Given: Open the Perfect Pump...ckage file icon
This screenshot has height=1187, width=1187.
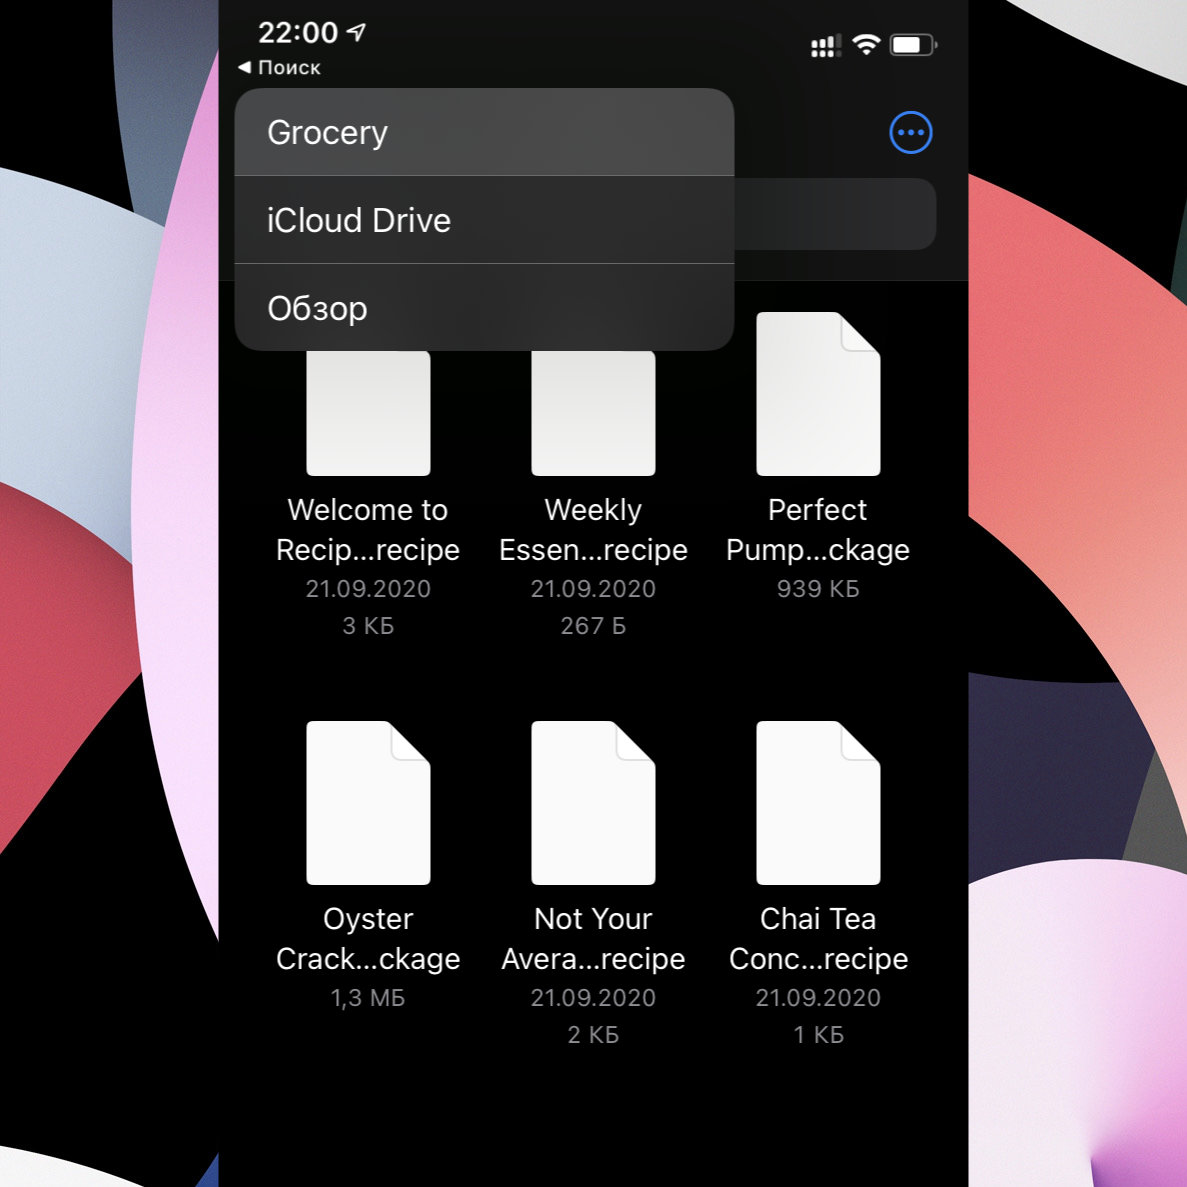Looking at the screenshot, I should pos(818,394).
